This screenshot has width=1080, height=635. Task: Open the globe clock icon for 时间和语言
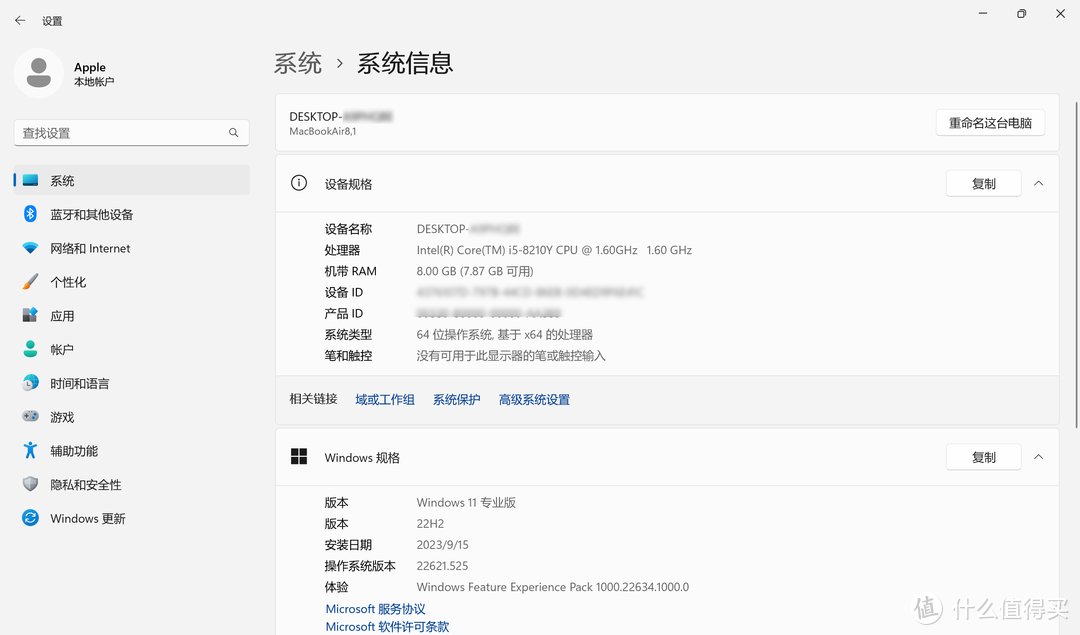pyautogui.click(x=30, y=383)
